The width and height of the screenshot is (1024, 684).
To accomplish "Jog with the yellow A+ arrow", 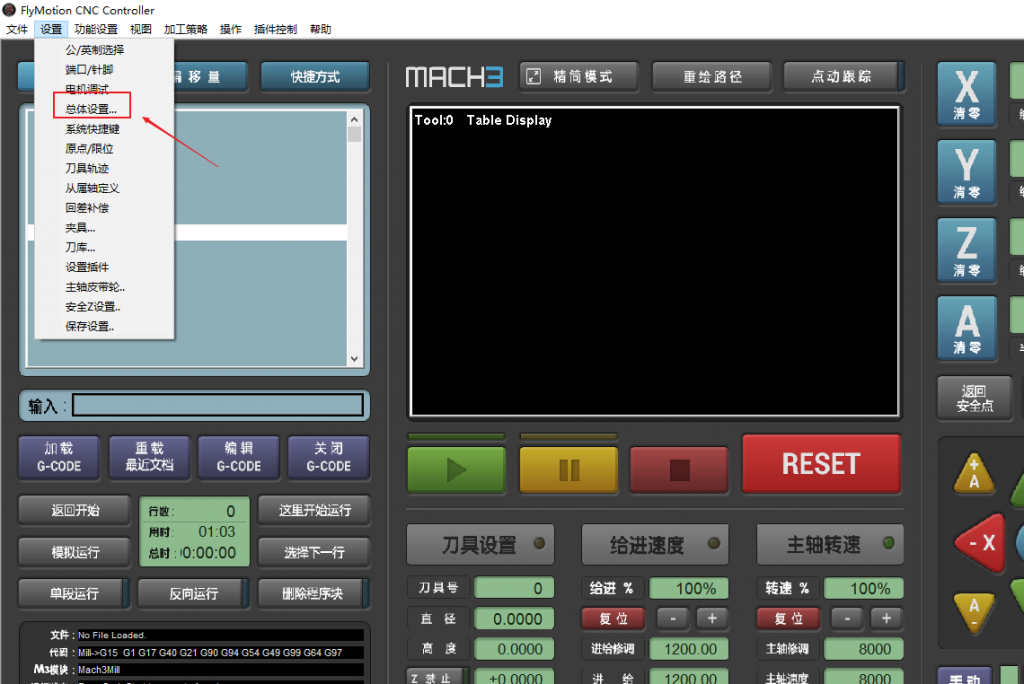I will 974,474.
